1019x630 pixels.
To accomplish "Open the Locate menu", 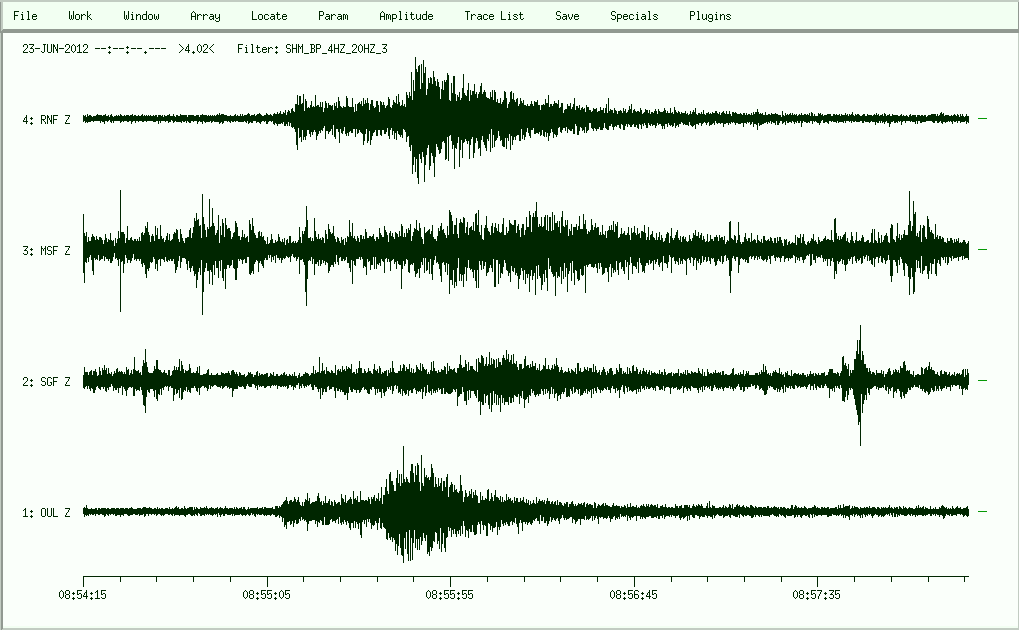I will (269, 16).
